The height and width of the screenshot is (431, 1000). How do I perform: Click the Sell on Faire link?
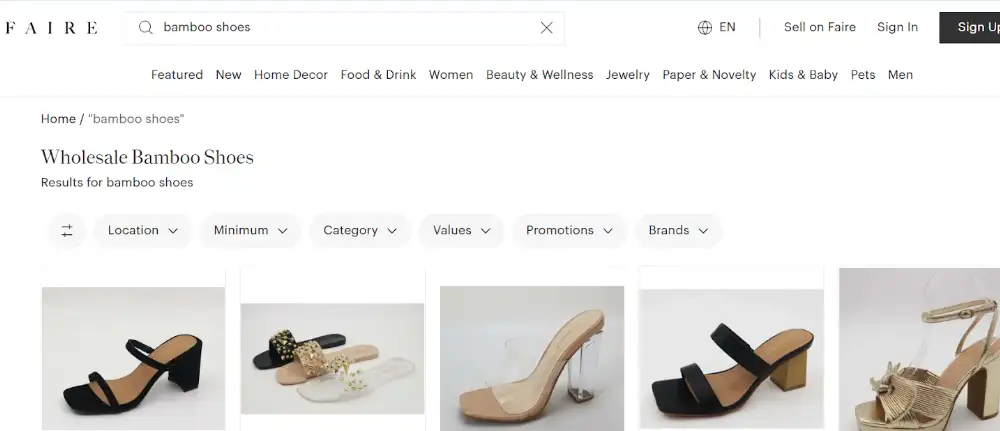[820, 27]
